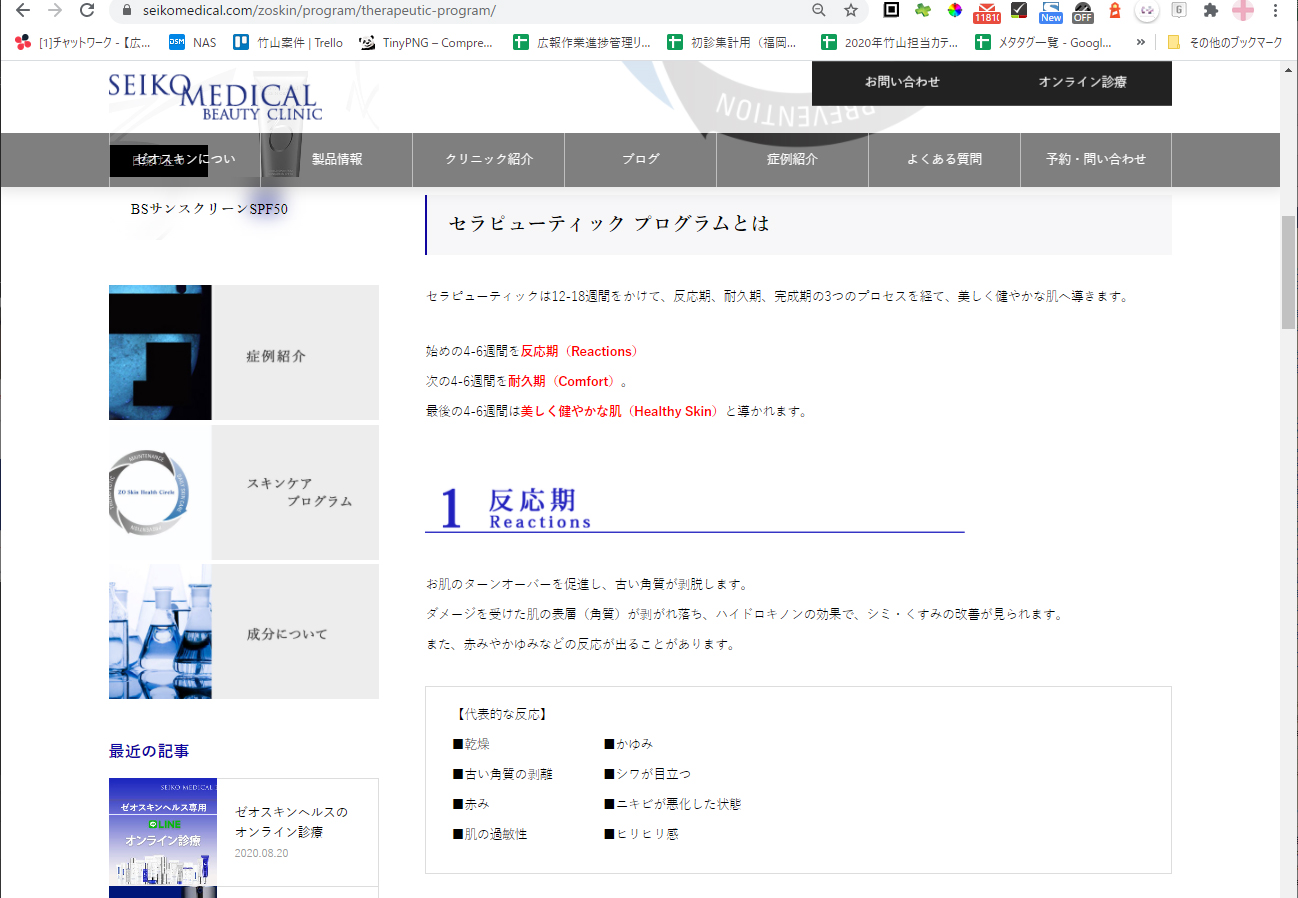Open the black square QR extension

click(x=891, y=10)
